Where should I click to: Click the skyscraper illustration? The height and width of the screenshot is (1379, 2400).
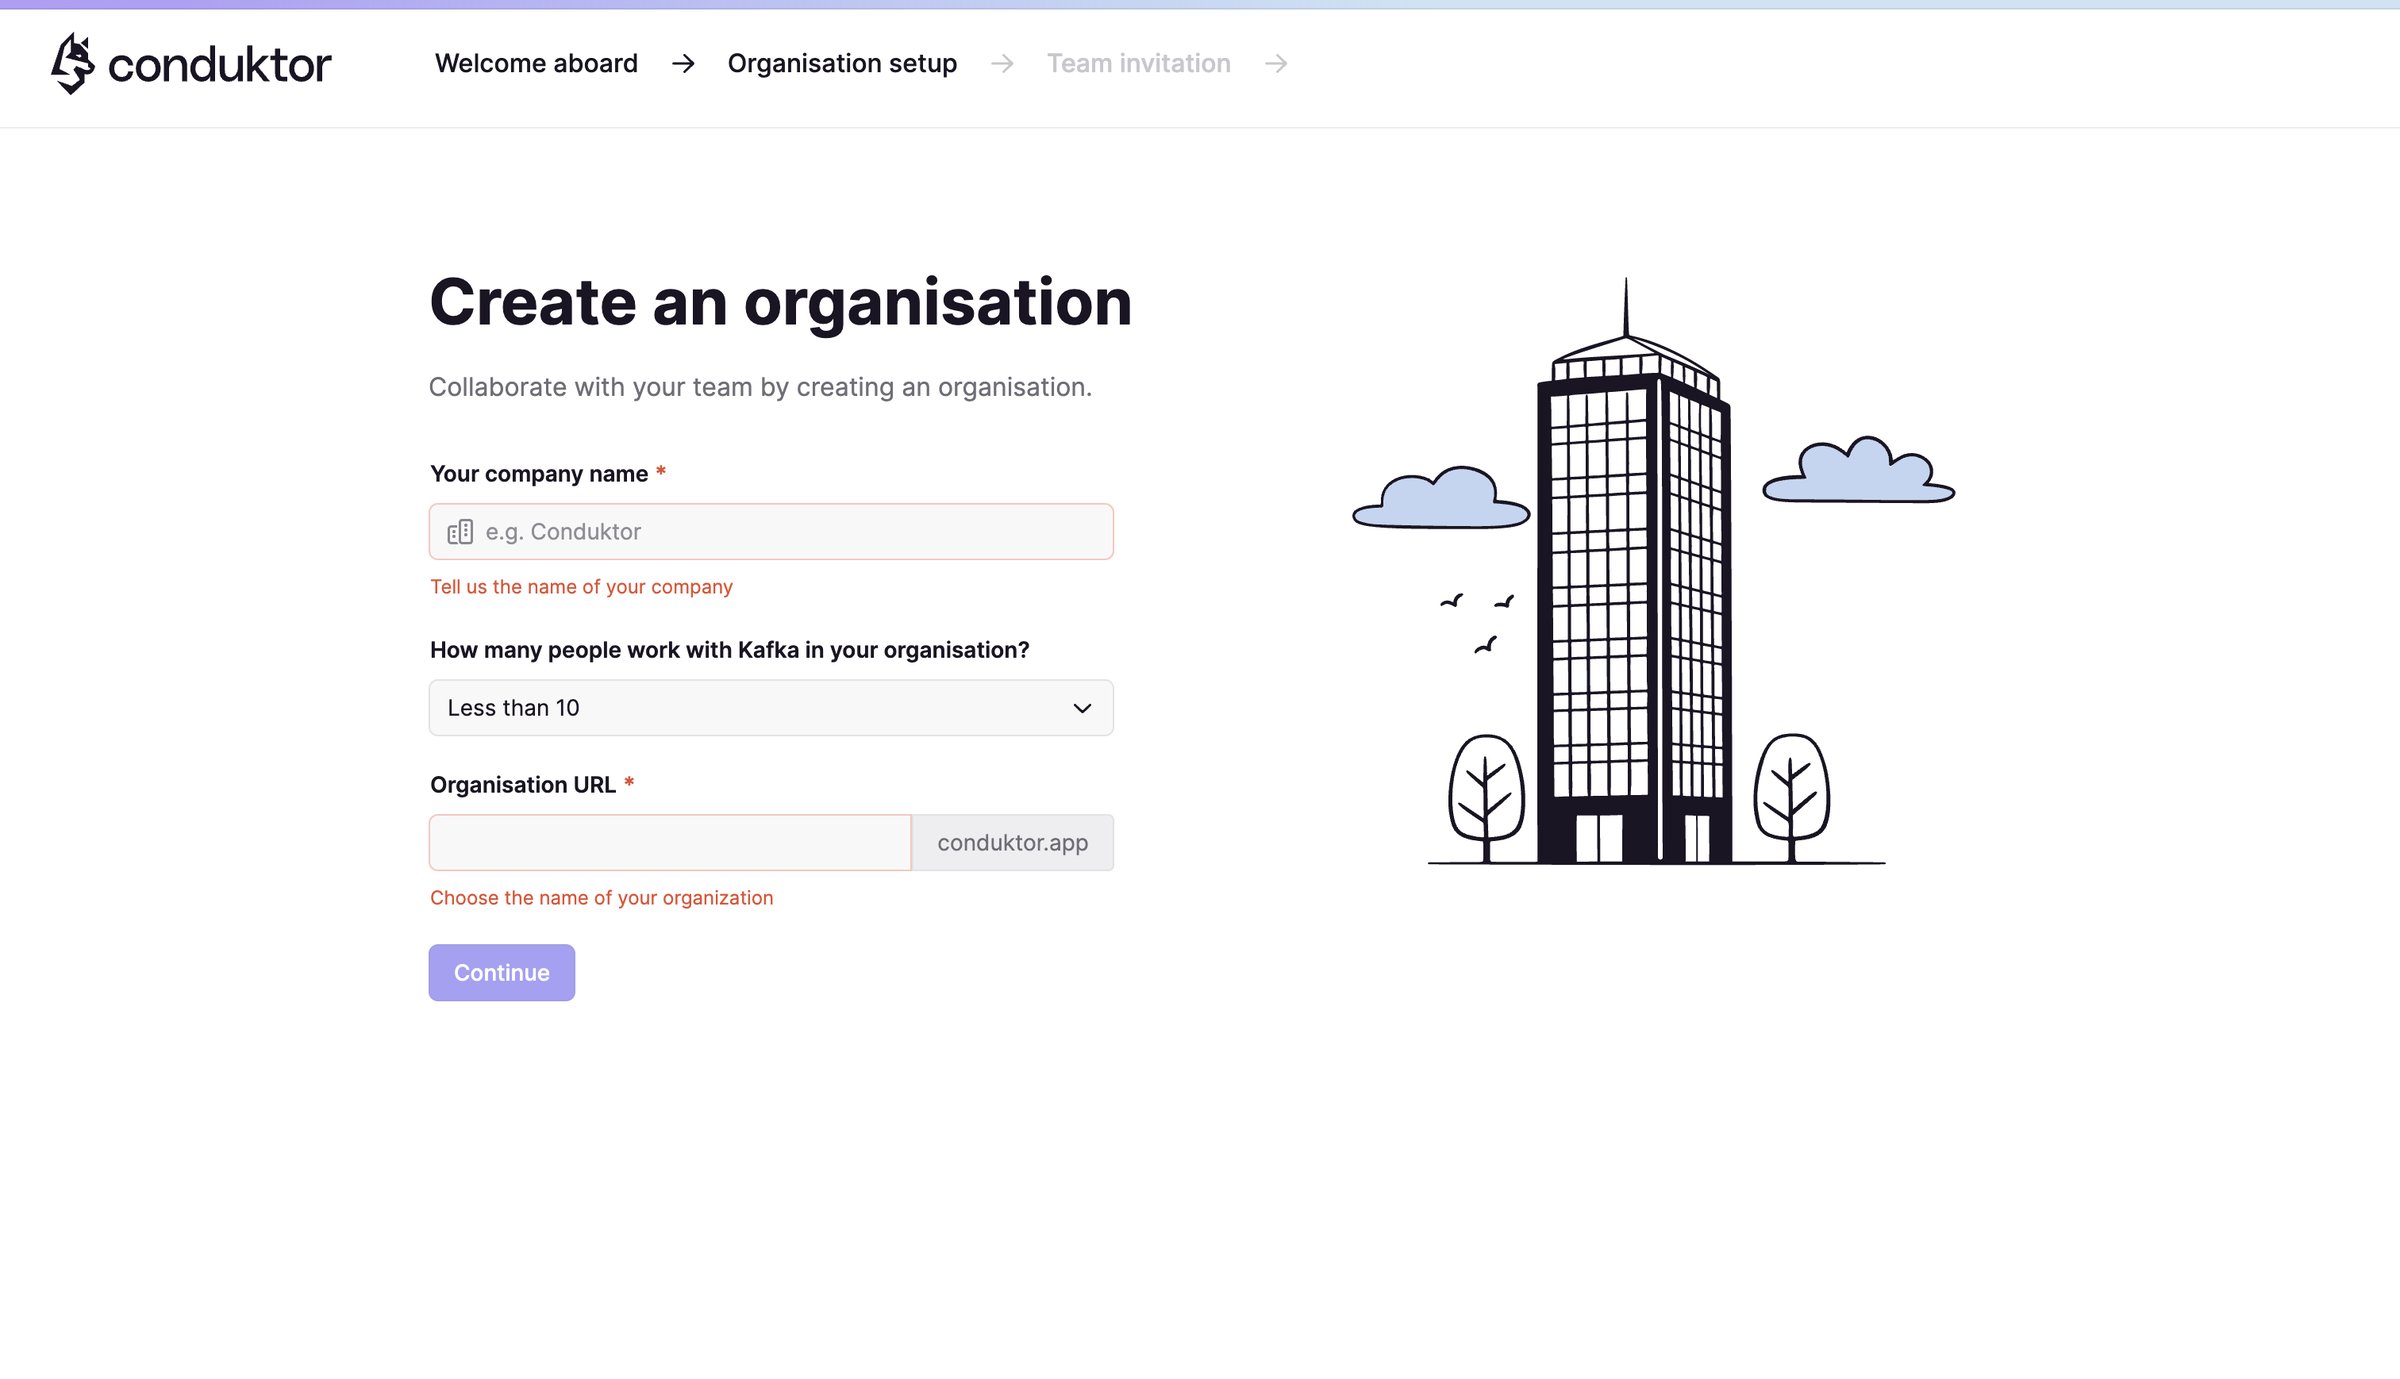(x=1654, y=571)
